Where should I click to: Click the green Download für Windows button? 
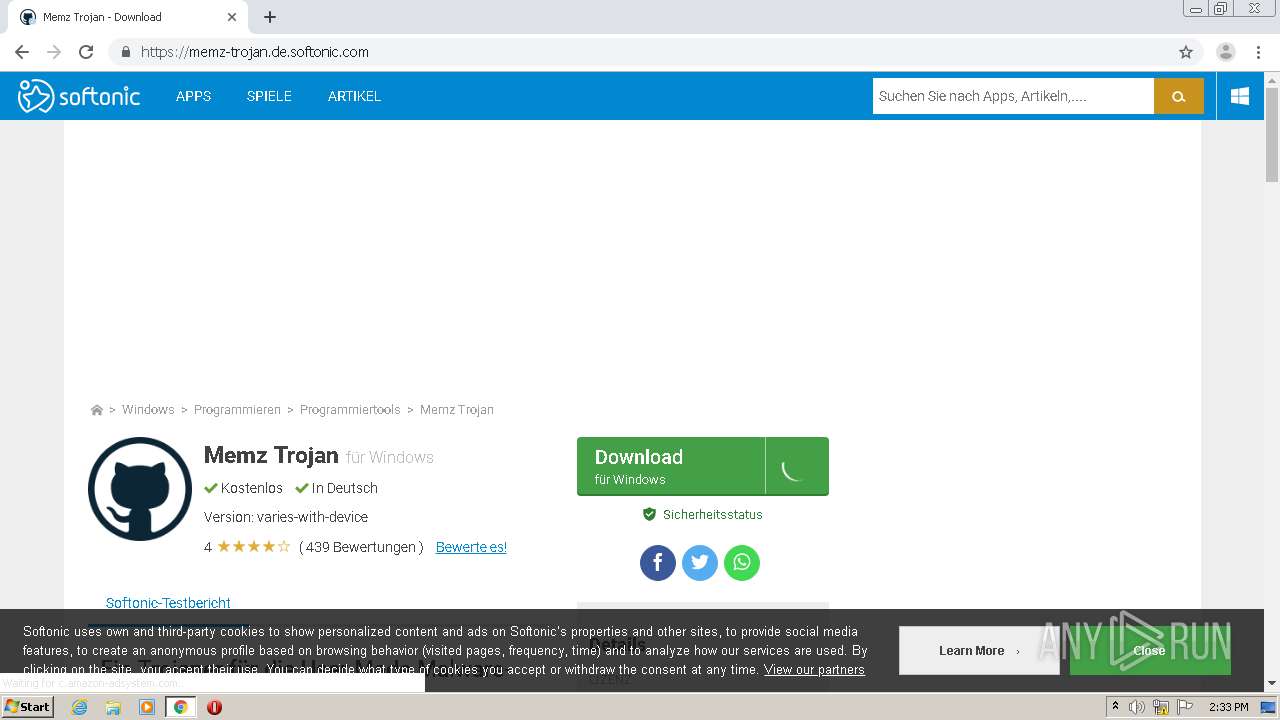click(703, 466)
